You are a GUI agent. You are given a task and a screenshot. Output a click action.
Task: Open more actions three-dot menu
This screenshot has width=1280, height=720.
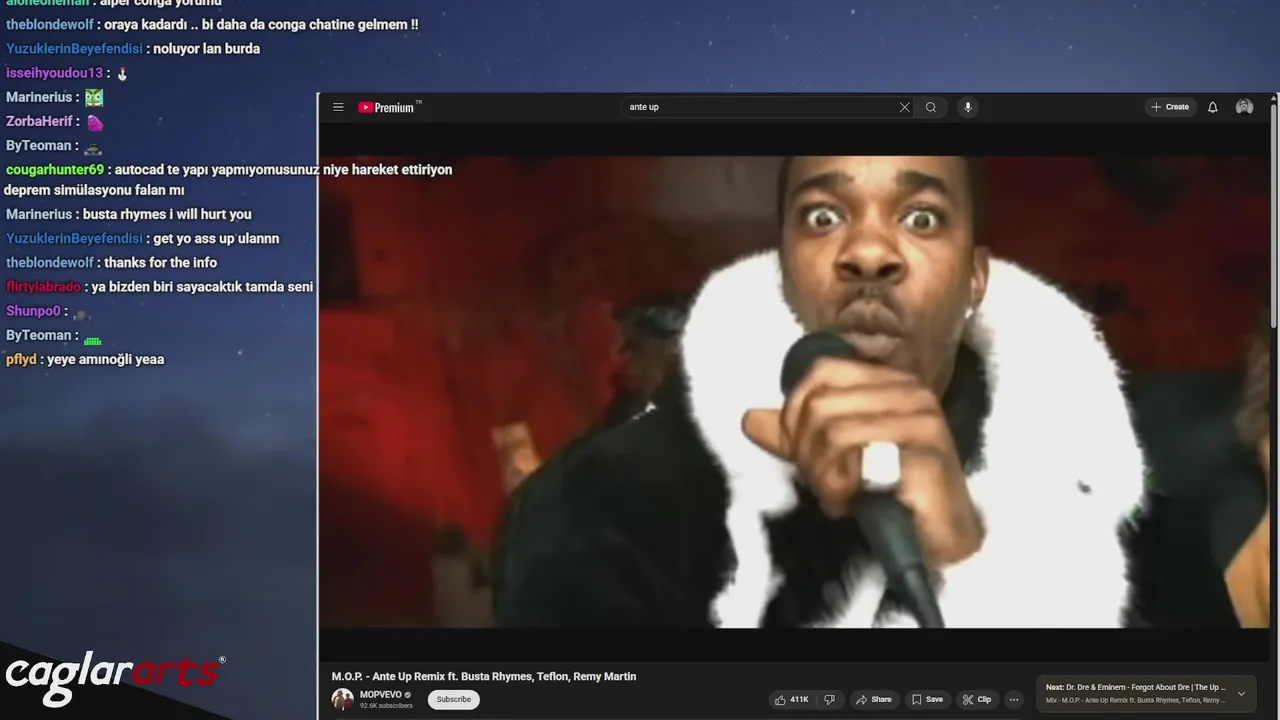tap(1014, 699)
